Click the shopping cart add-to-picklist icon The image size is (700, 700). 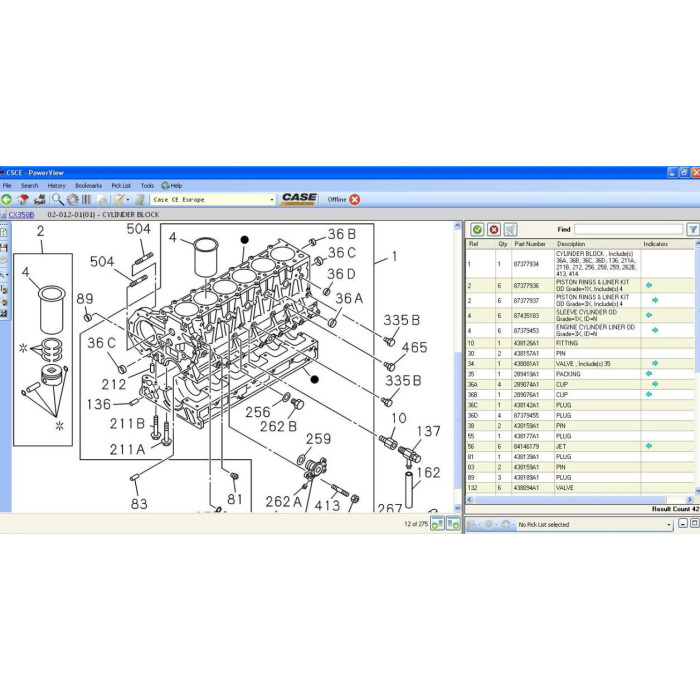(510, 229)
